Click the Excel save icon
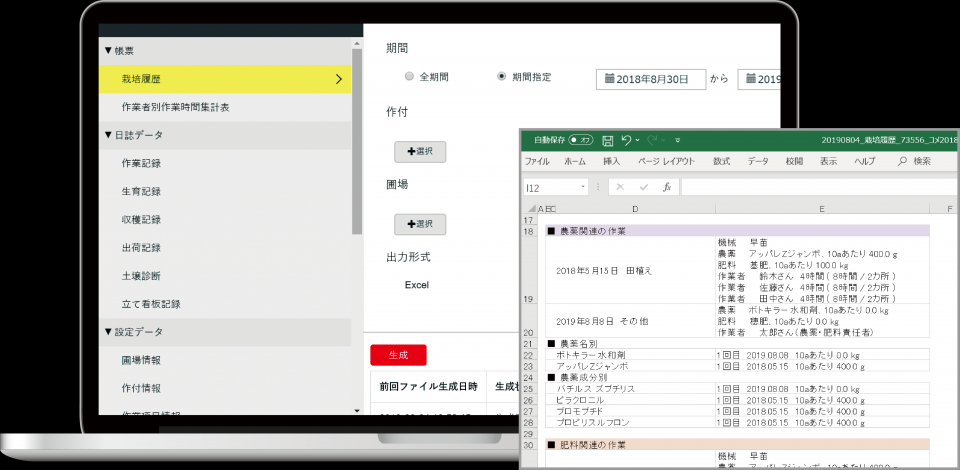This screenshot has width=960, height=470. [608, 140]
